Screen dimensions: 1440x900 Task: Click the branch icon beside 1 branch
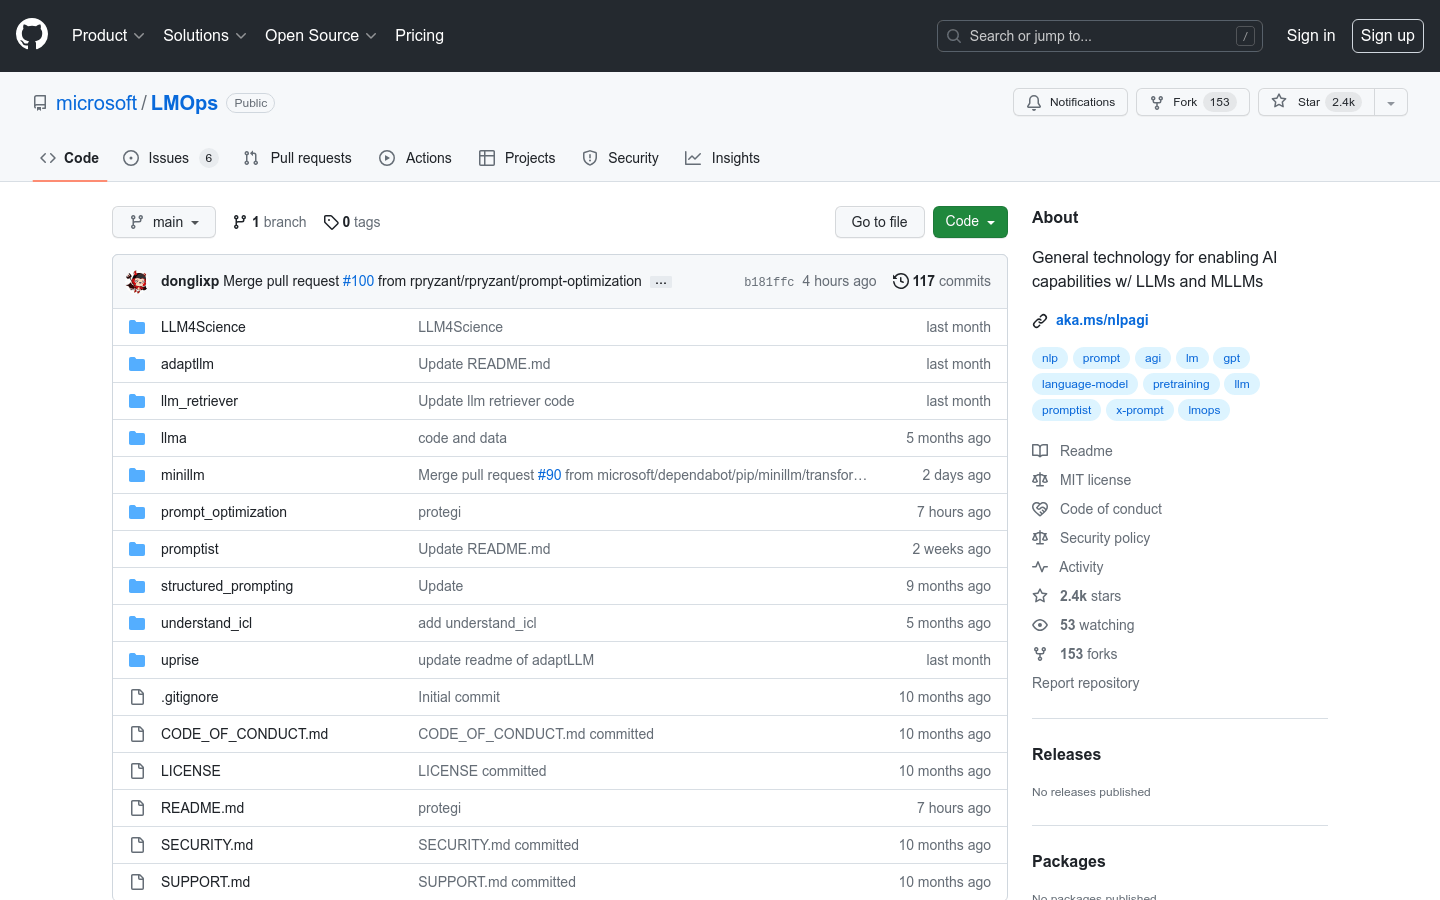[240, 222]
